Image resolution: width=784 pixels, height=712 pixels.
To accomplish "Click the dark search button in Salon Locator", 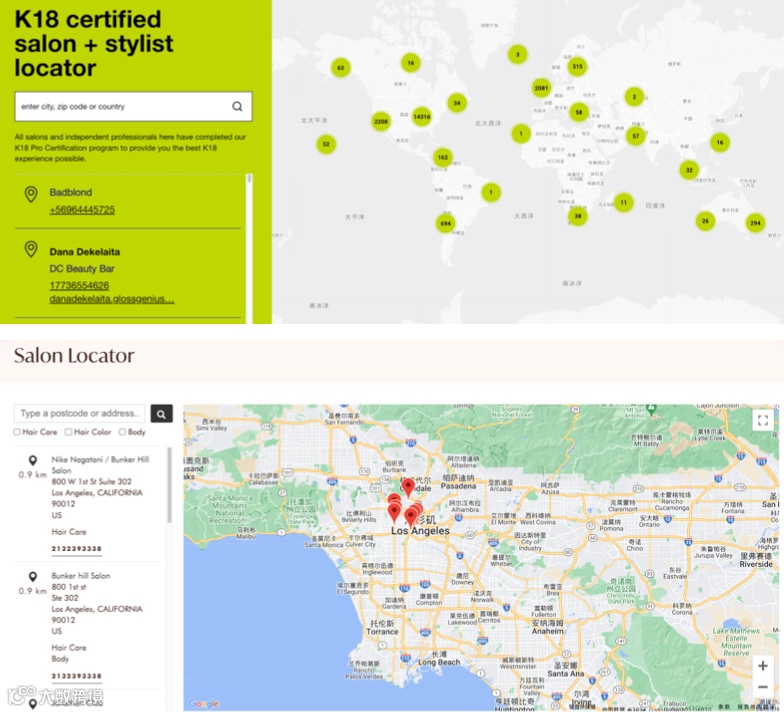I will point(162,414).
